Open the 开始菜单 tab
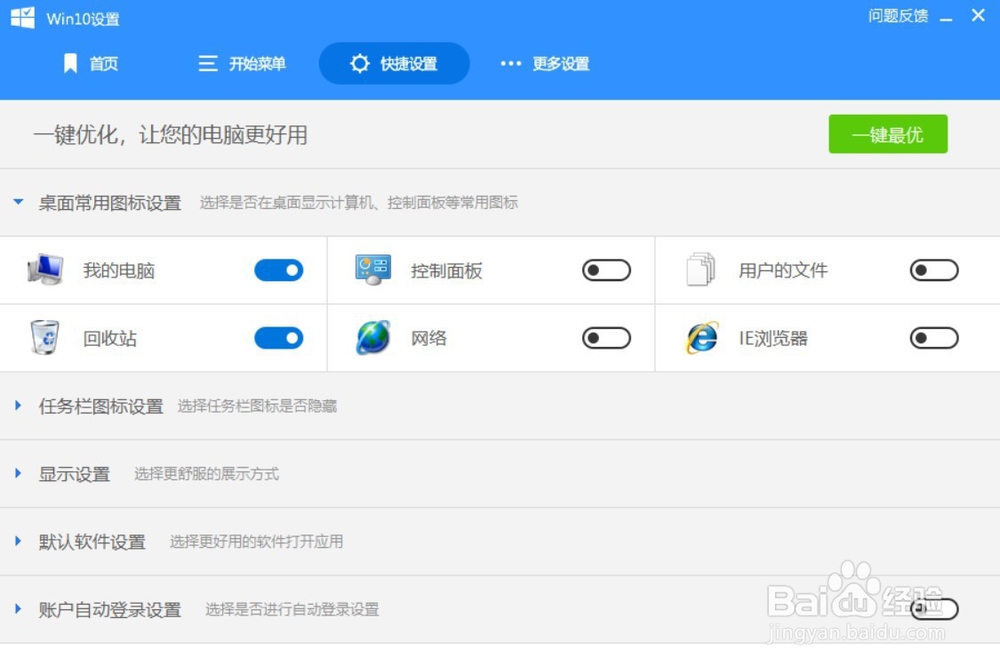This screenshot has height=667, width=1000. [x=242, y=63]
